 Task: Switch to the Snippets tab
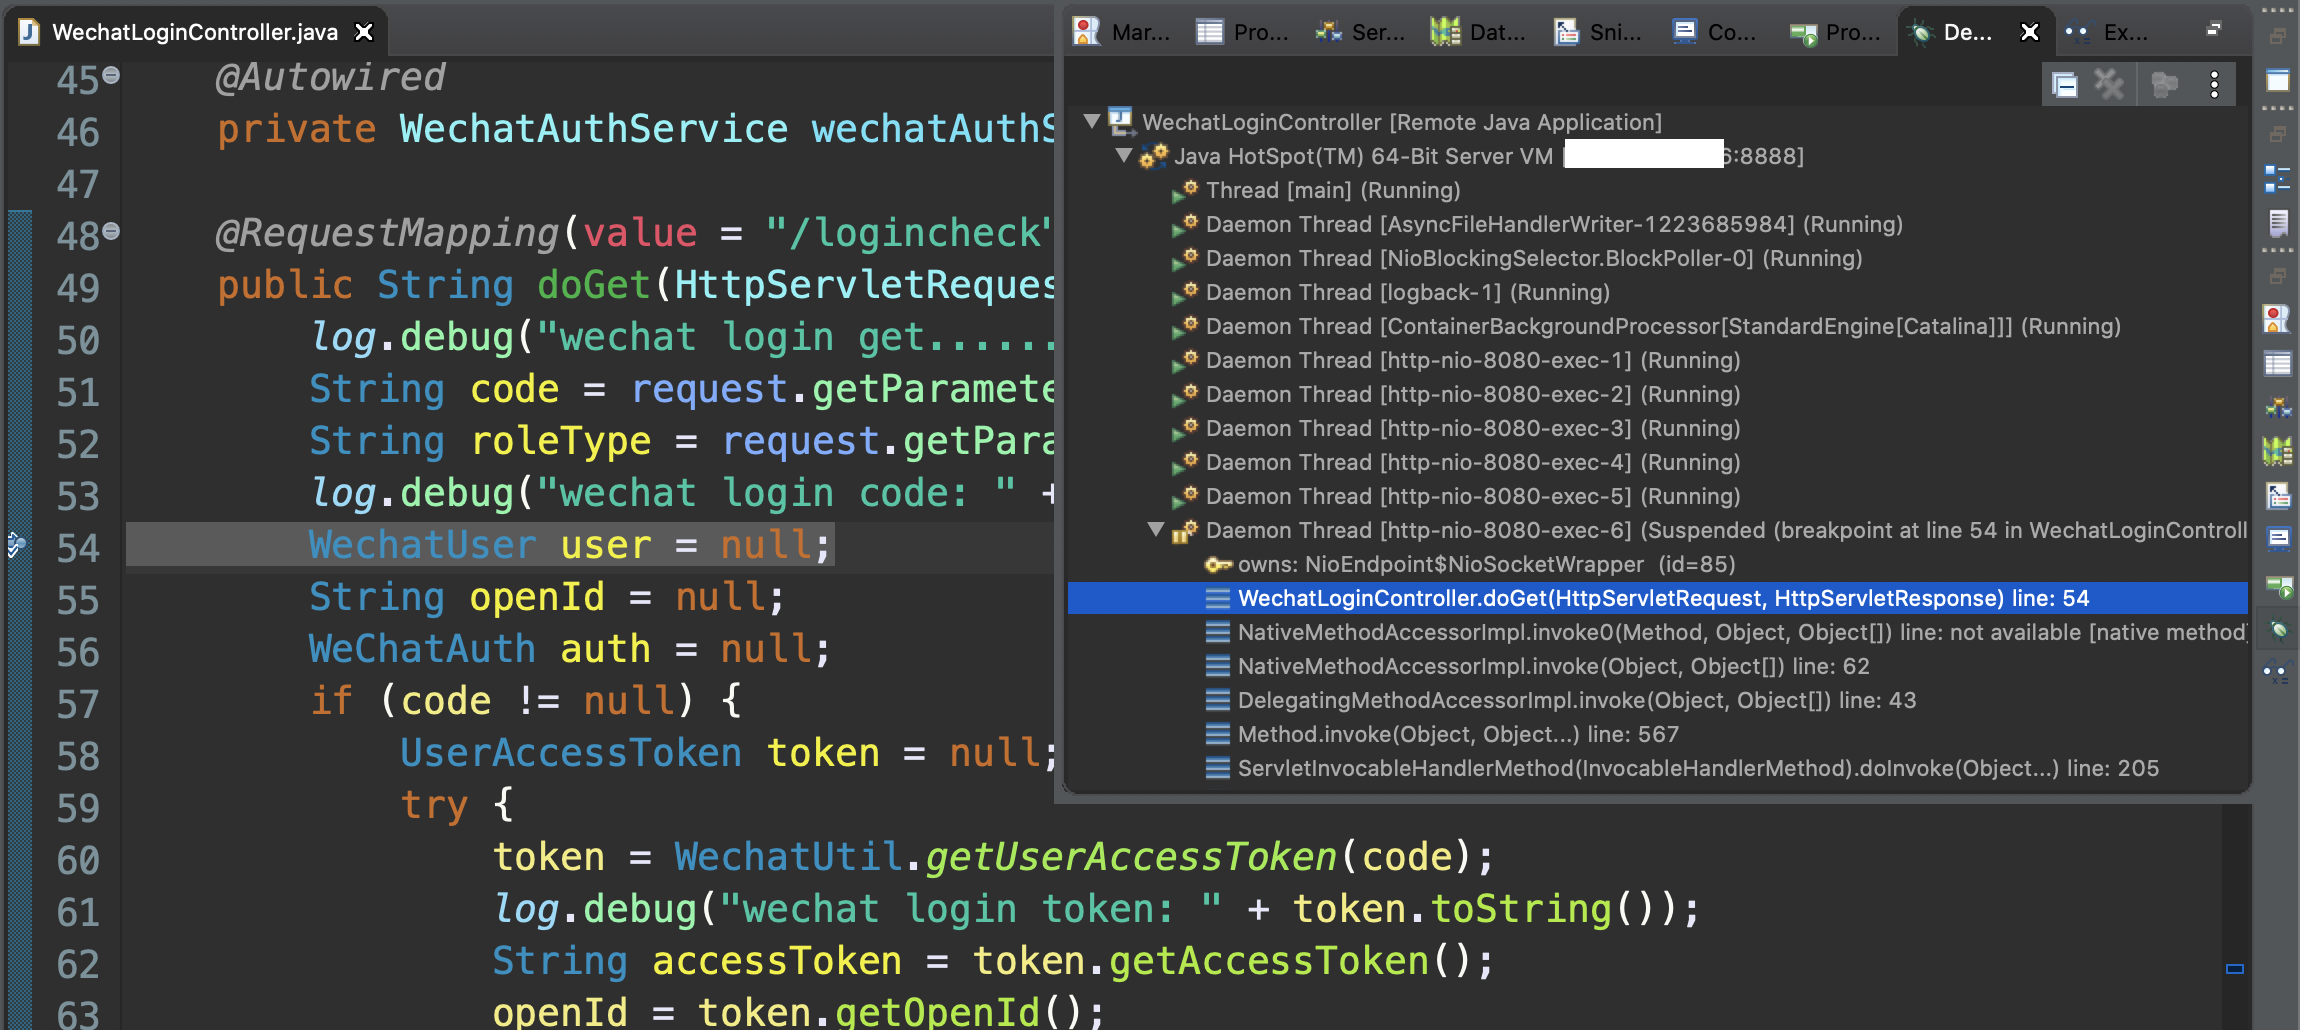pos(1599,33)
